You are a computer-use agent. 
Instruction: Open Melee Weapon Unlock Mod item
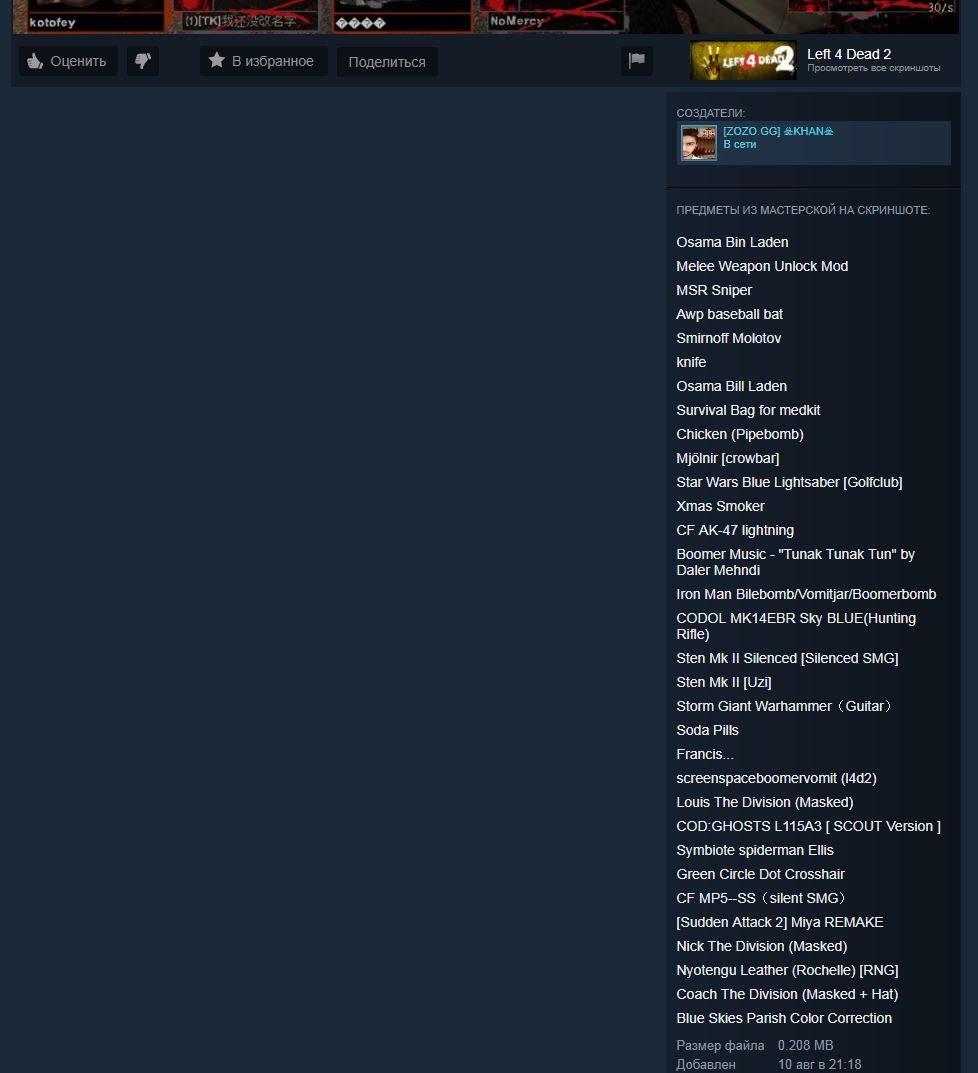point(762,266)
